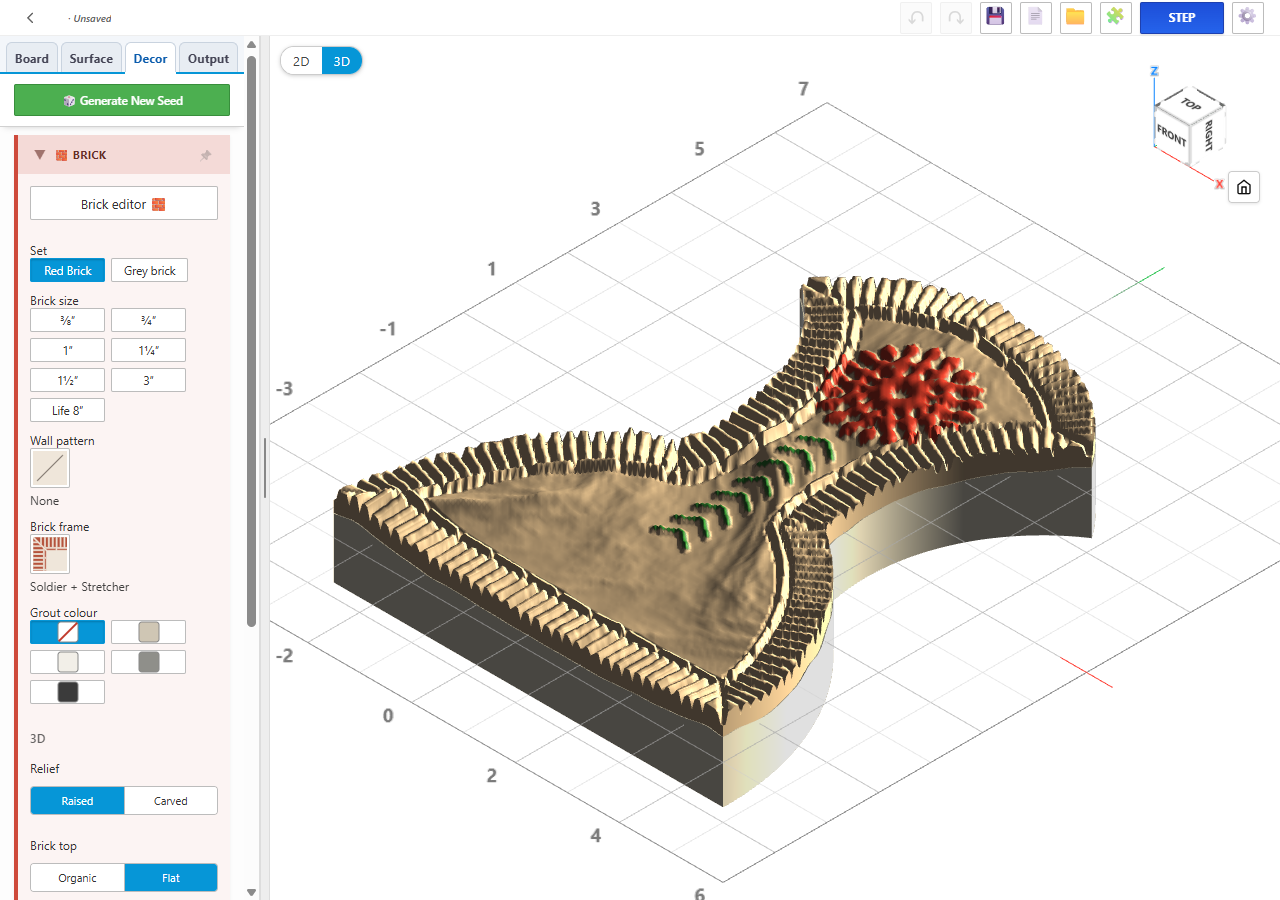Open the Brick editor
This screenshot has width=1280, height=900.
(124, 203)
